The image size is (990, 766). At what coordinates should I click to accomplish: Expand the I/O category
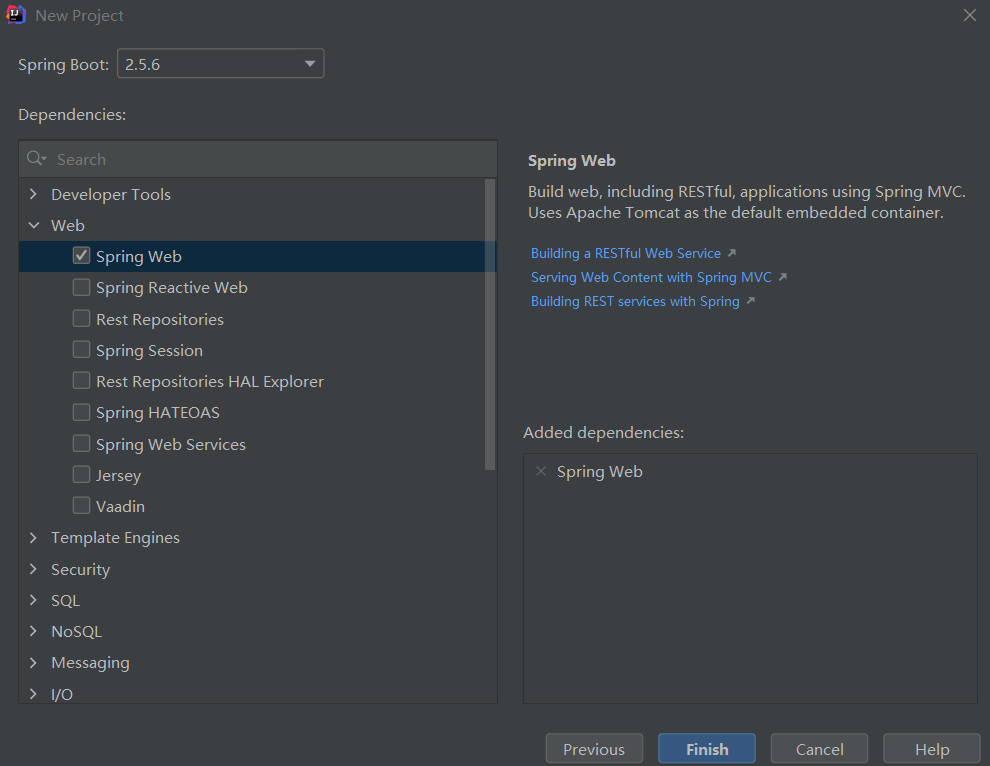[33, 693]
